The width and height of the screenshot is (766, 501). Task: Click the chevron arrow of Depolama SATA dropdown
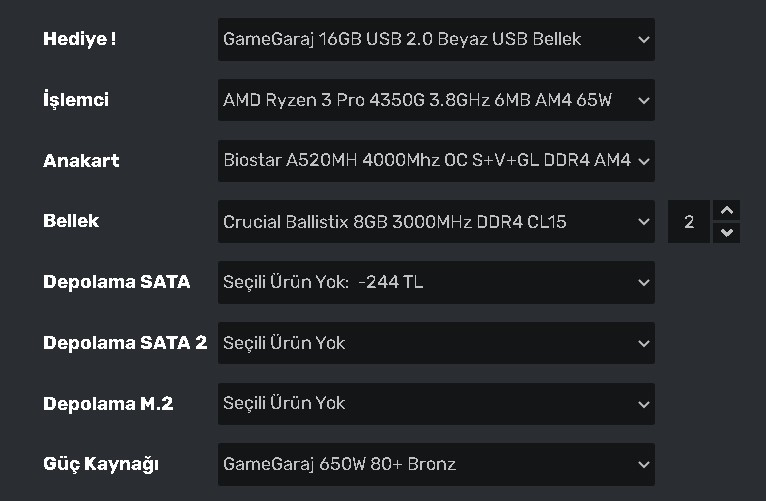[642, 283]
